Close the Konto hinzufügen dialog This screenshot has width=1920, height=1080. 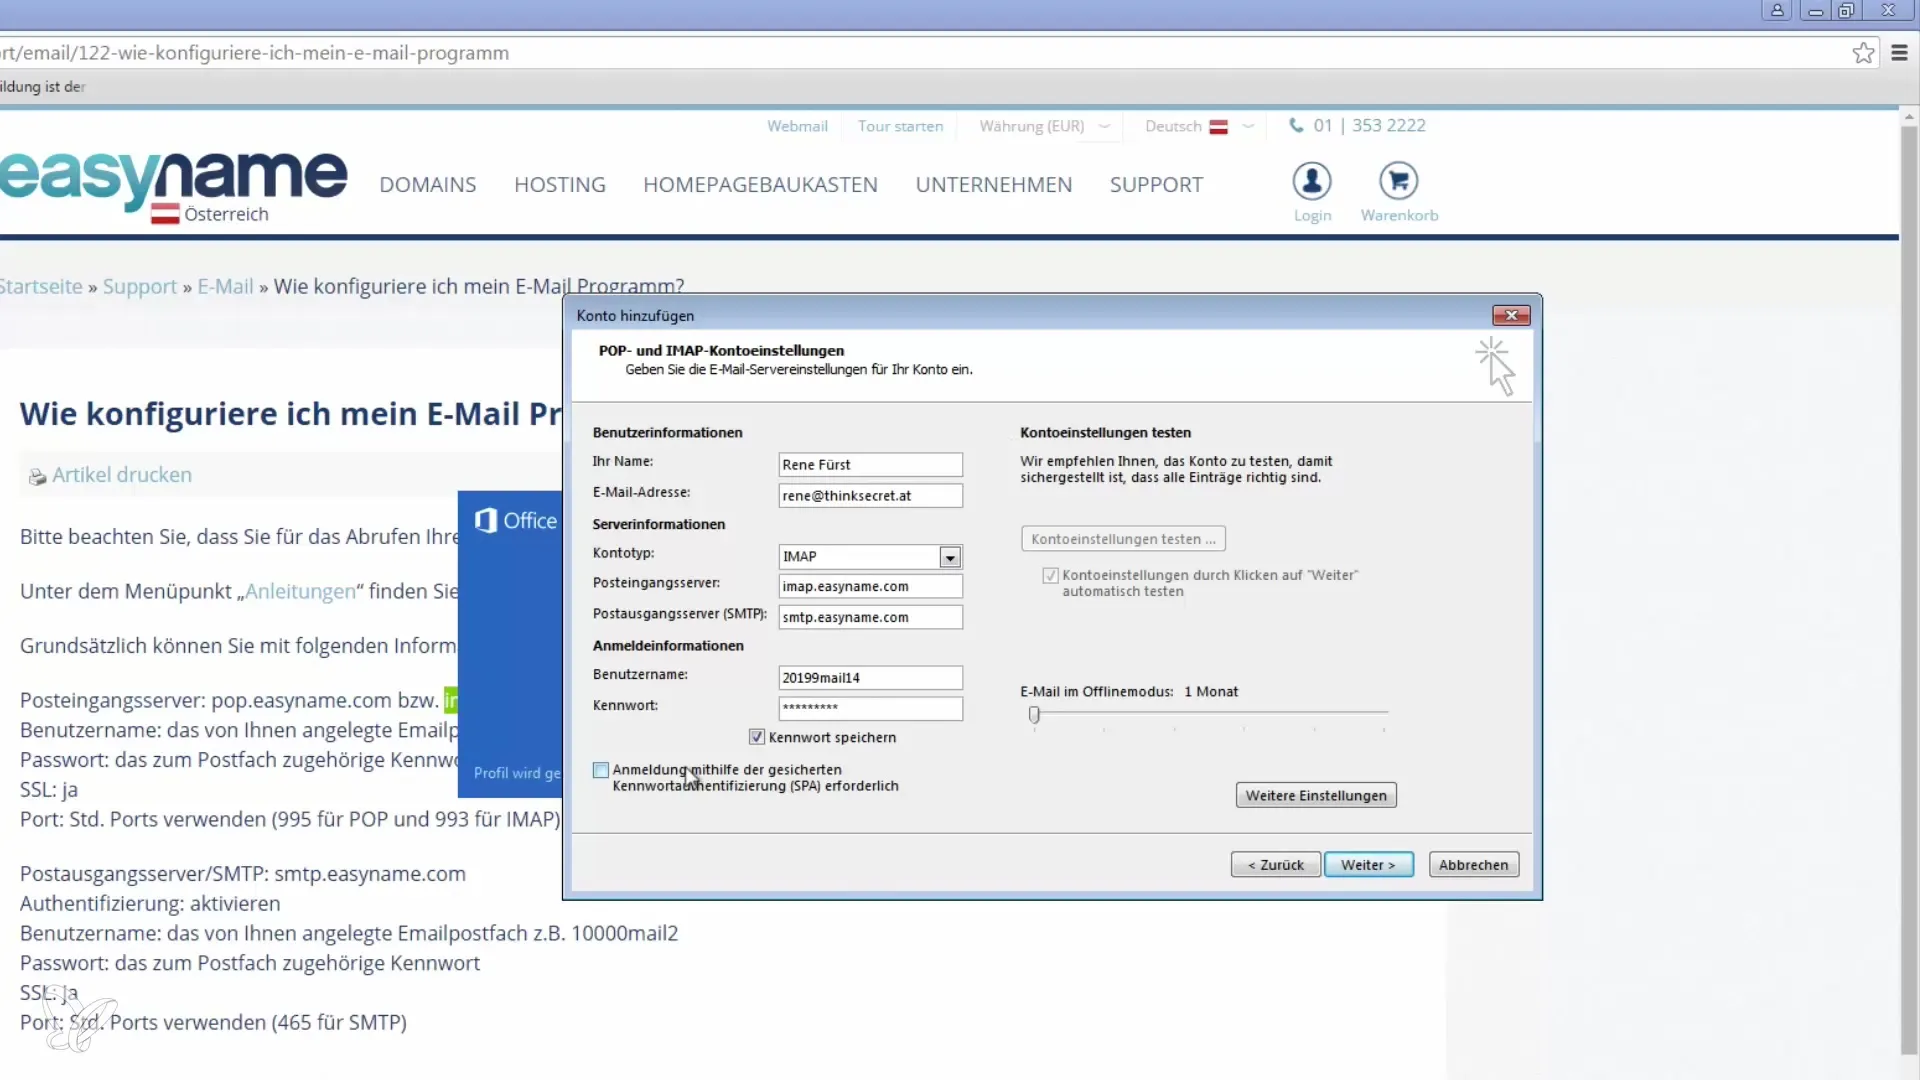pyautogui.click(x=1511, y=315)
